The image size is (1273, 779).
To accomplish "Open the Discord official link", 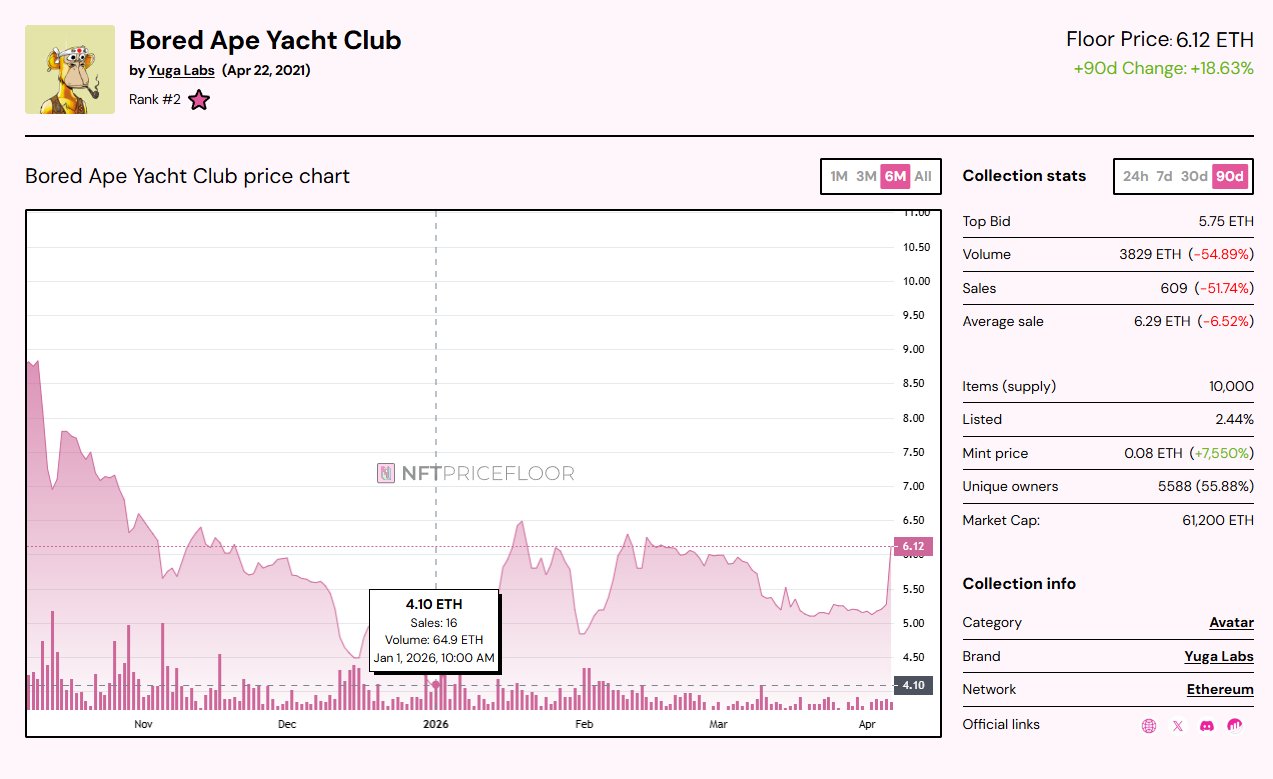I will (x=1207, y=726).
